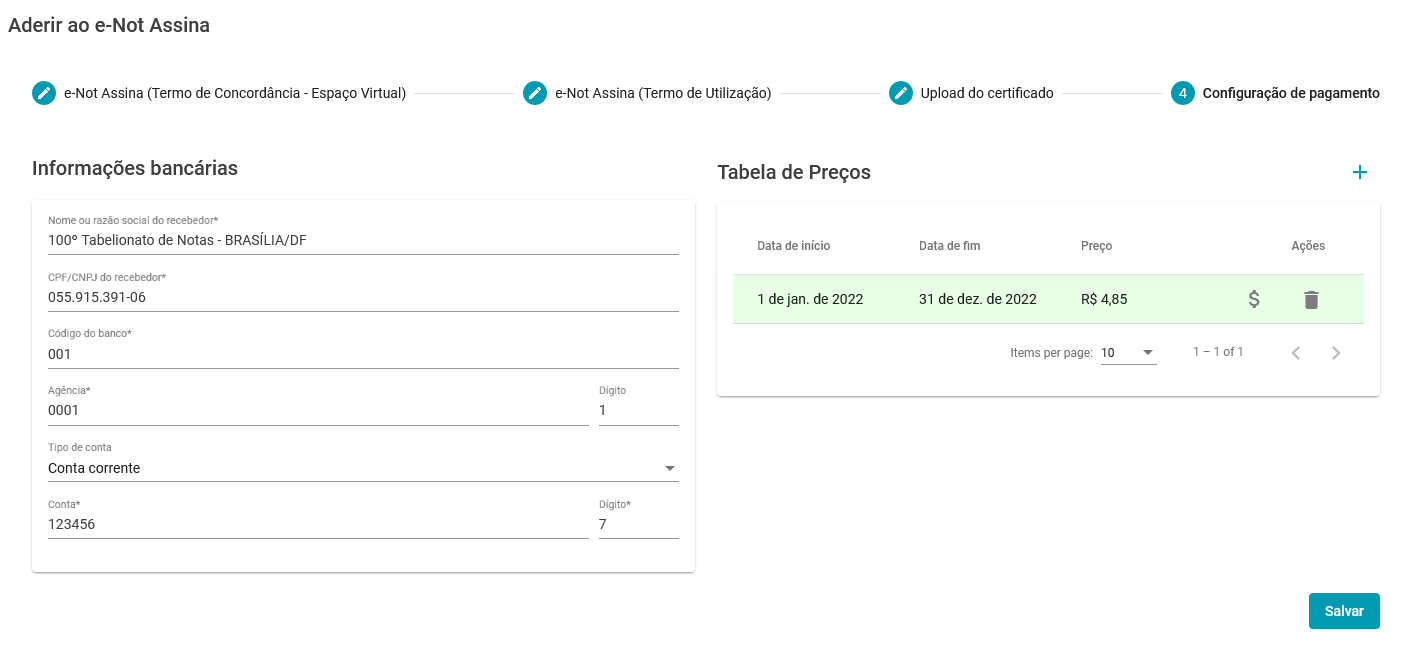Screen dimensions: 1418x670
Task: Expand the Items per page selector
Action: pyautogui.click(x=1129, y=353)
